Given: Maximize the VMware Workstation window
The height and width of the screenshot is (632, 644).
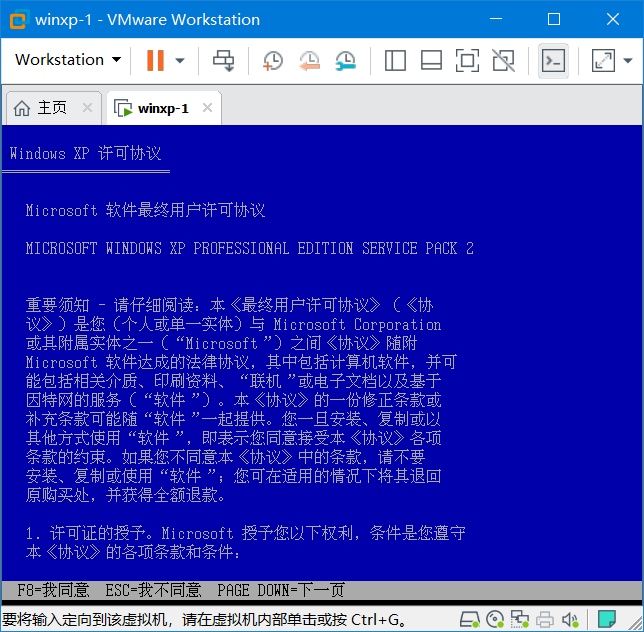Looking at the screenshot, I should (554, 19).
